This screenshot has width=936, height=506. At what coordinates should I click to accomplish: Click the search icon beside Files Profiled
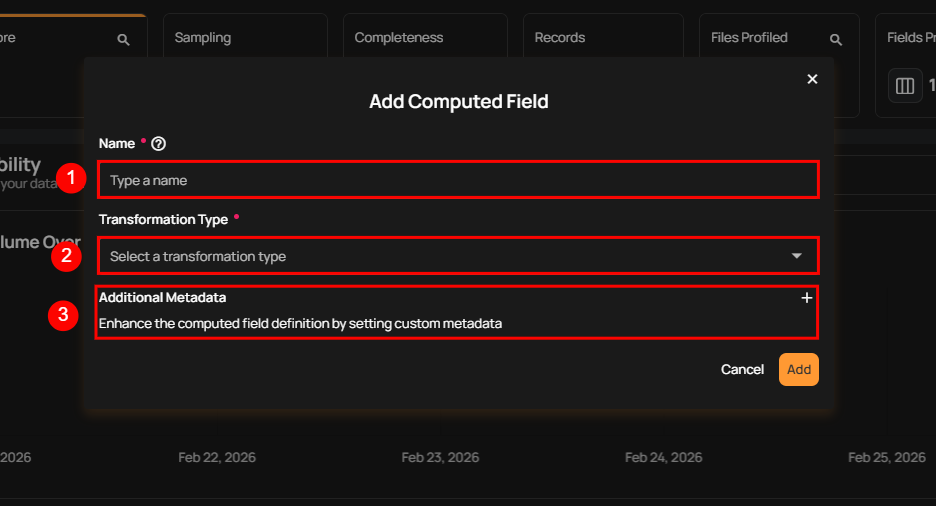pos(836,39)
